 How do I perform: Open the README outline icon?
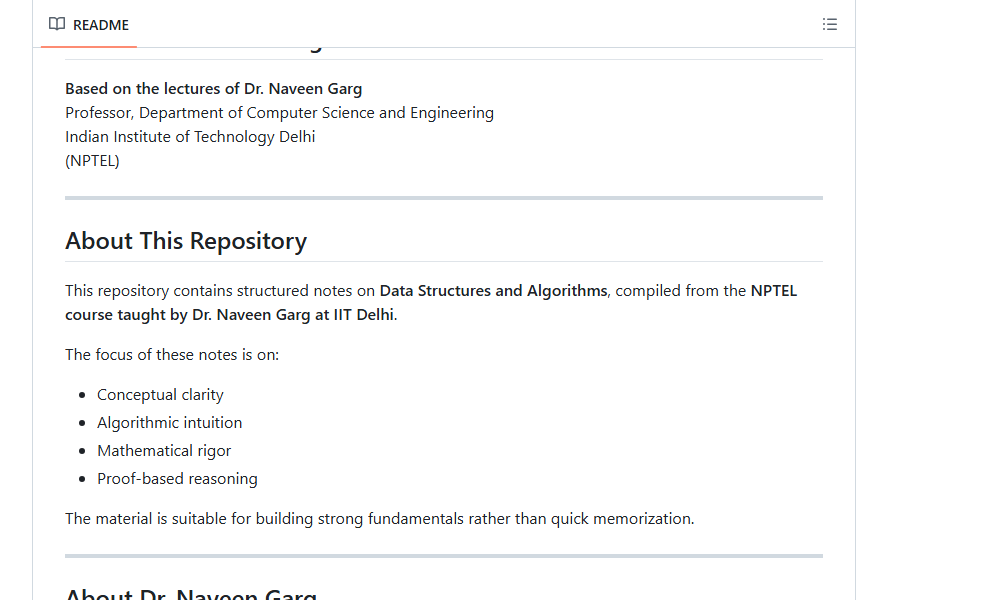(x=829, y=24)
